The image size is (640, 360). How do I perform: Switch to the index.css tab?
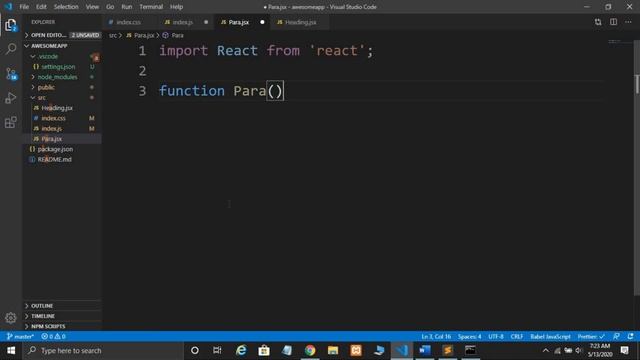(x=129, y=22)
